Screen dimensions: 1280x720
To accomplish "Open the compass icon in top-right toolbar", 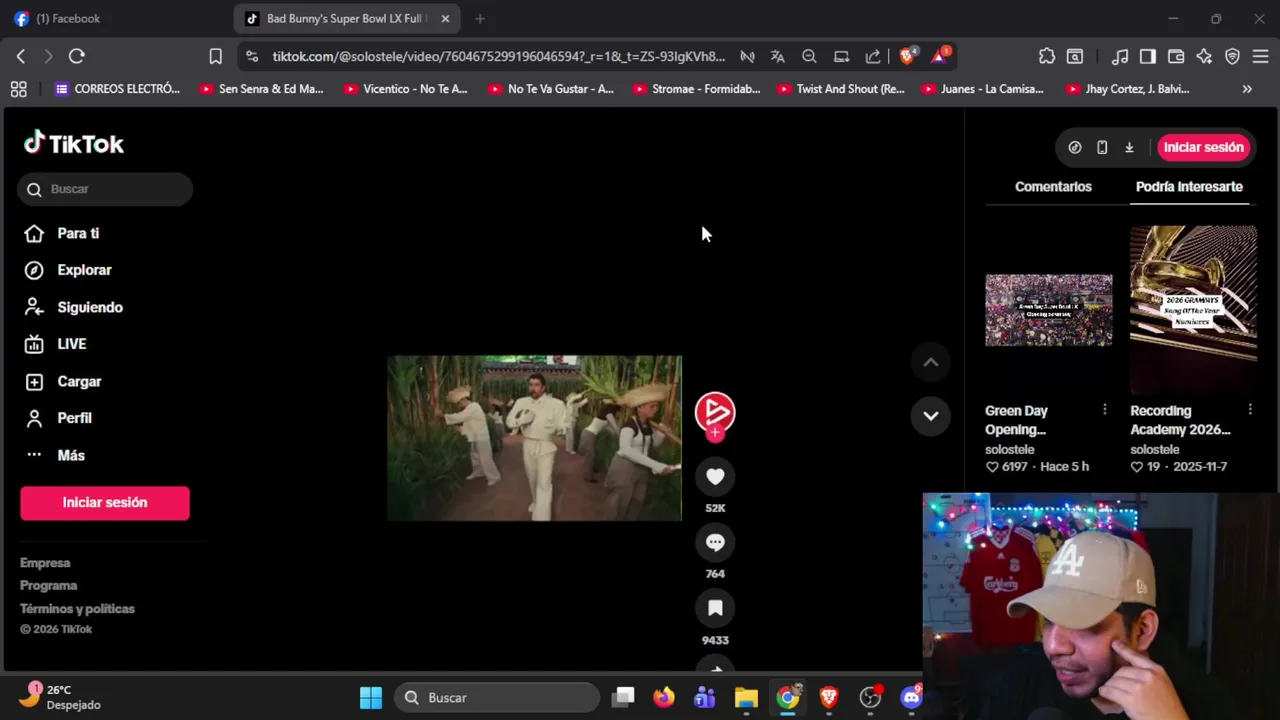I will tap(1075, 147).
